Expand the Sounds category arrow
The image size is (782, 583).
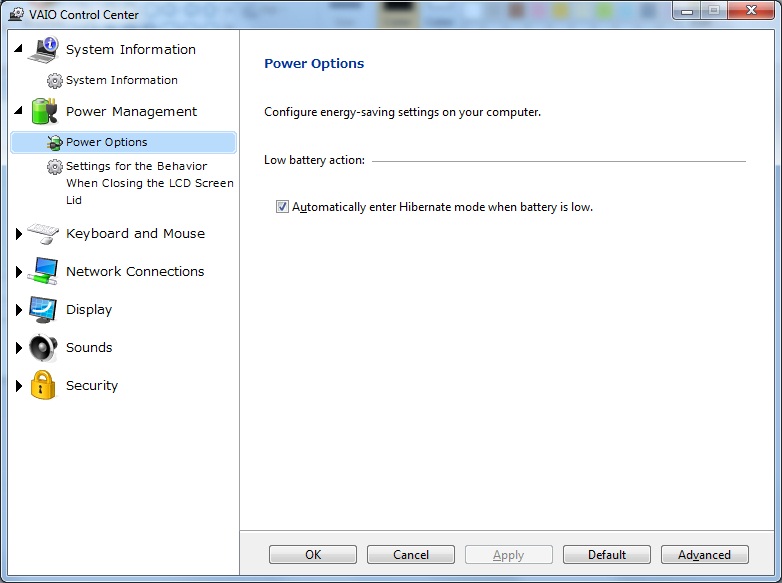[x=19, y=348]
